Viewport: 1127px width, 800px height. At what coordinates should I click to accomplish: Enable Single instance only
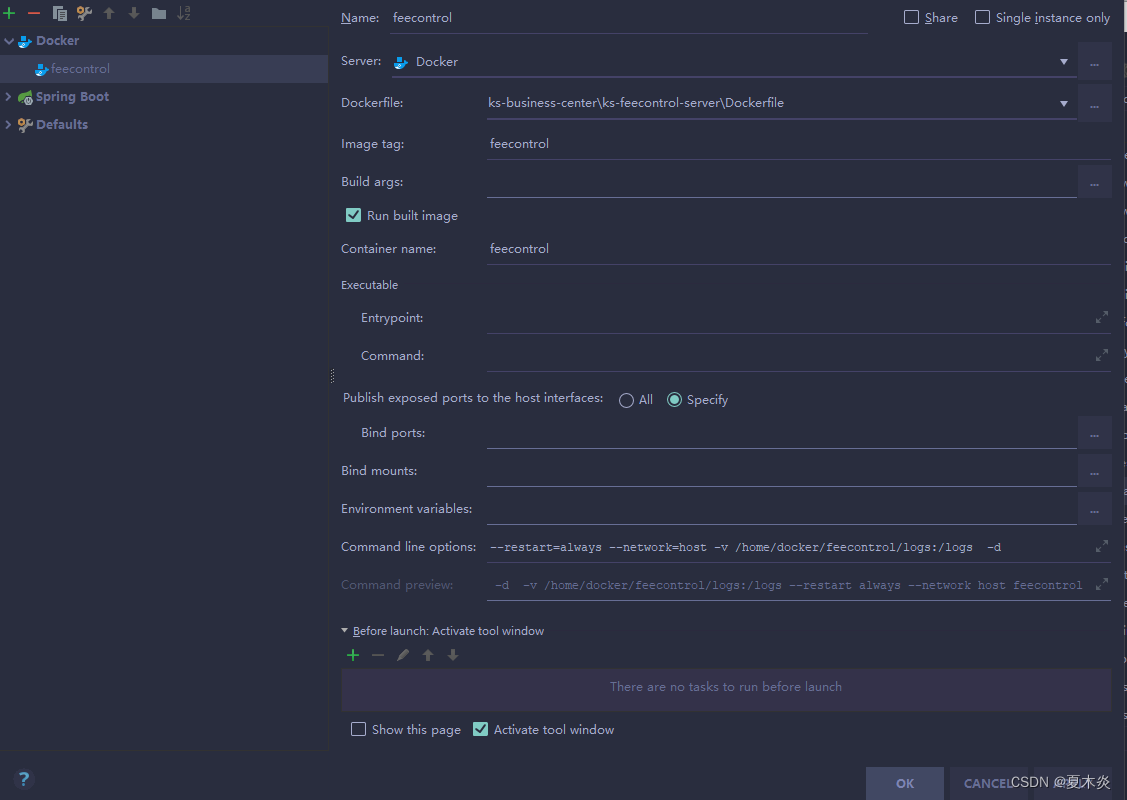click(x=982, y=17)
